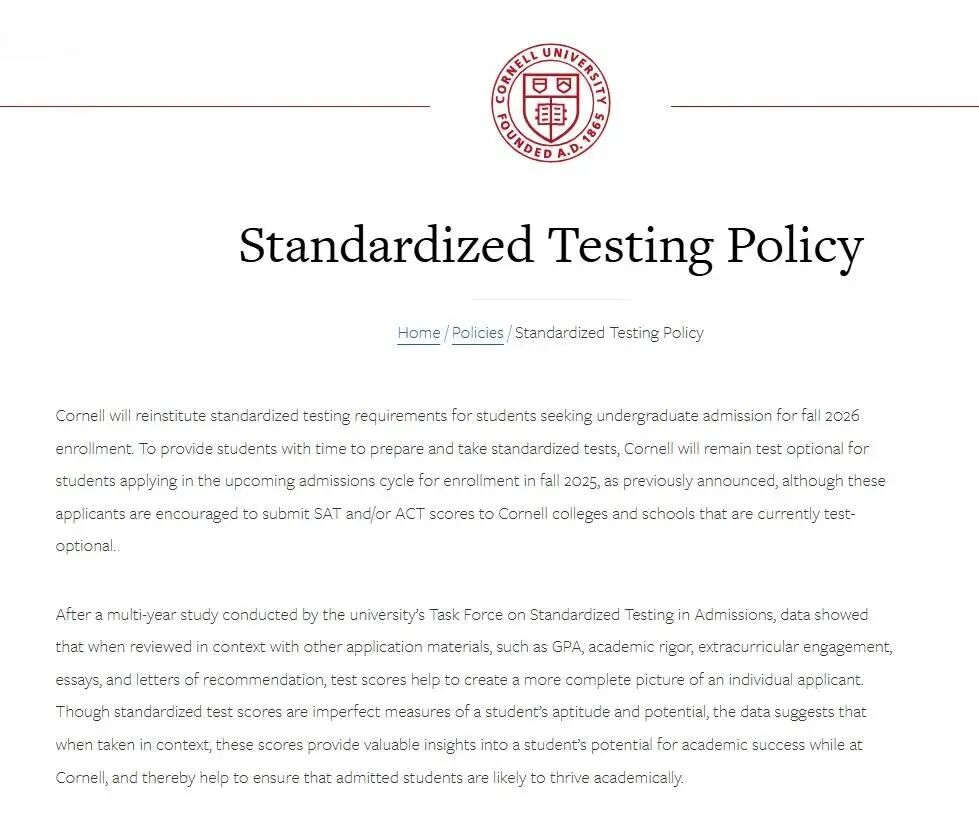
Task: Click the "CORNELL UNIVERSITY" lettering on the seal
Action: click(x=548, y=56)
